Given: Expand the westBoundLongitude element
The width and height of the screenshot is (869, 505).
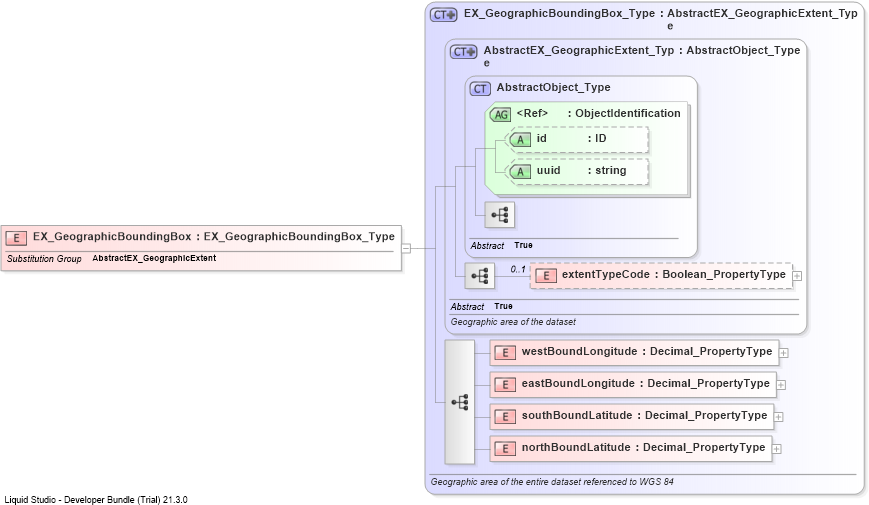Looking at the screenshot, I should coord(784,353).
